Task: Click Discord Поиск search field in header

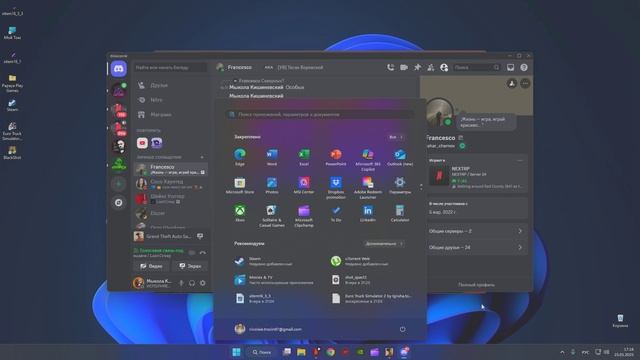Action: [x=477, y=67]
